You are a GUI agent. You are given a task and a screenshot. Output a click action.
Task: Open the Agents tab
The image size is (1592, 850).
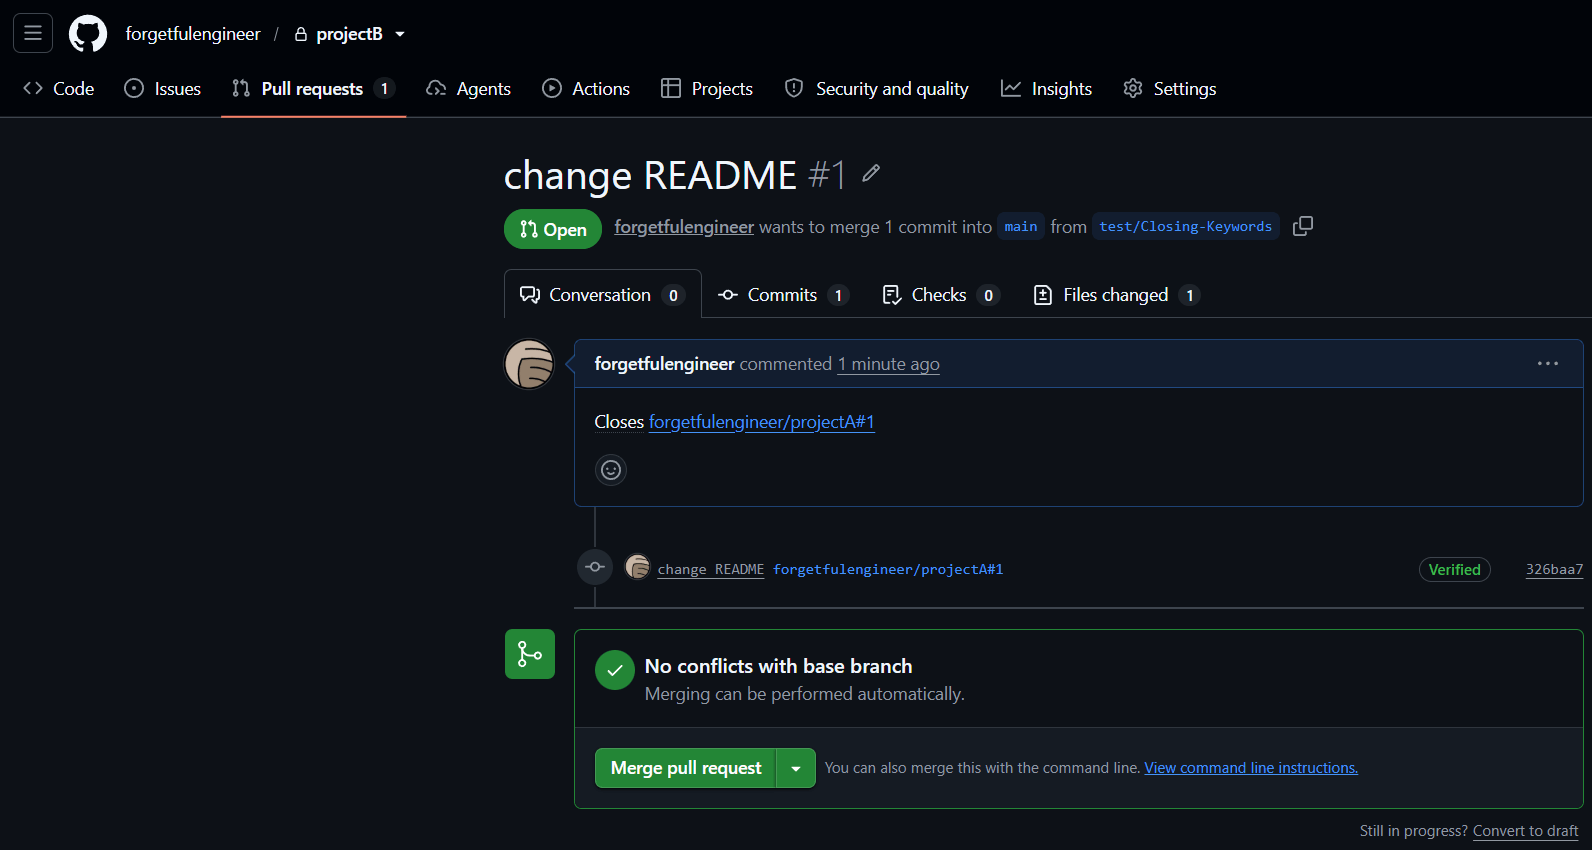[x=468, y=89]
